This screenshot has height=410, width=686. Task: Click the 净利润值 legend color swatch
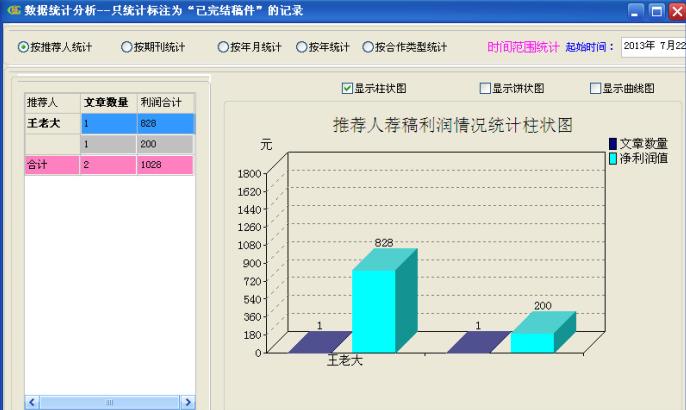613,158
